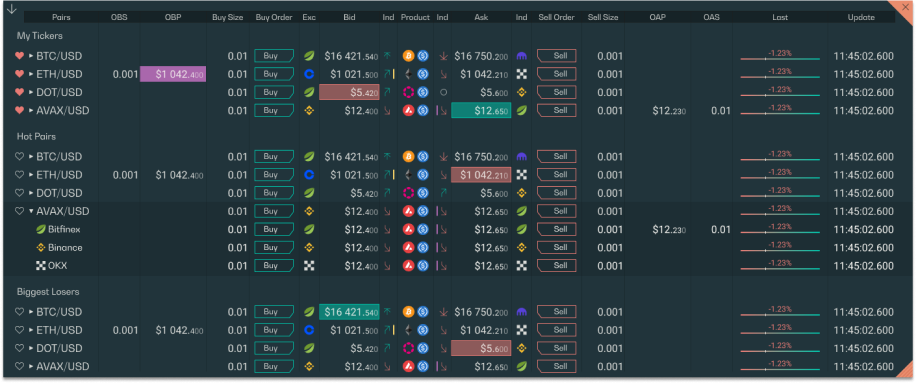Click Kraken icon beside Ask in Hot Pairs BTC/USD
This screenshot has height=383, width=916.
522,157
